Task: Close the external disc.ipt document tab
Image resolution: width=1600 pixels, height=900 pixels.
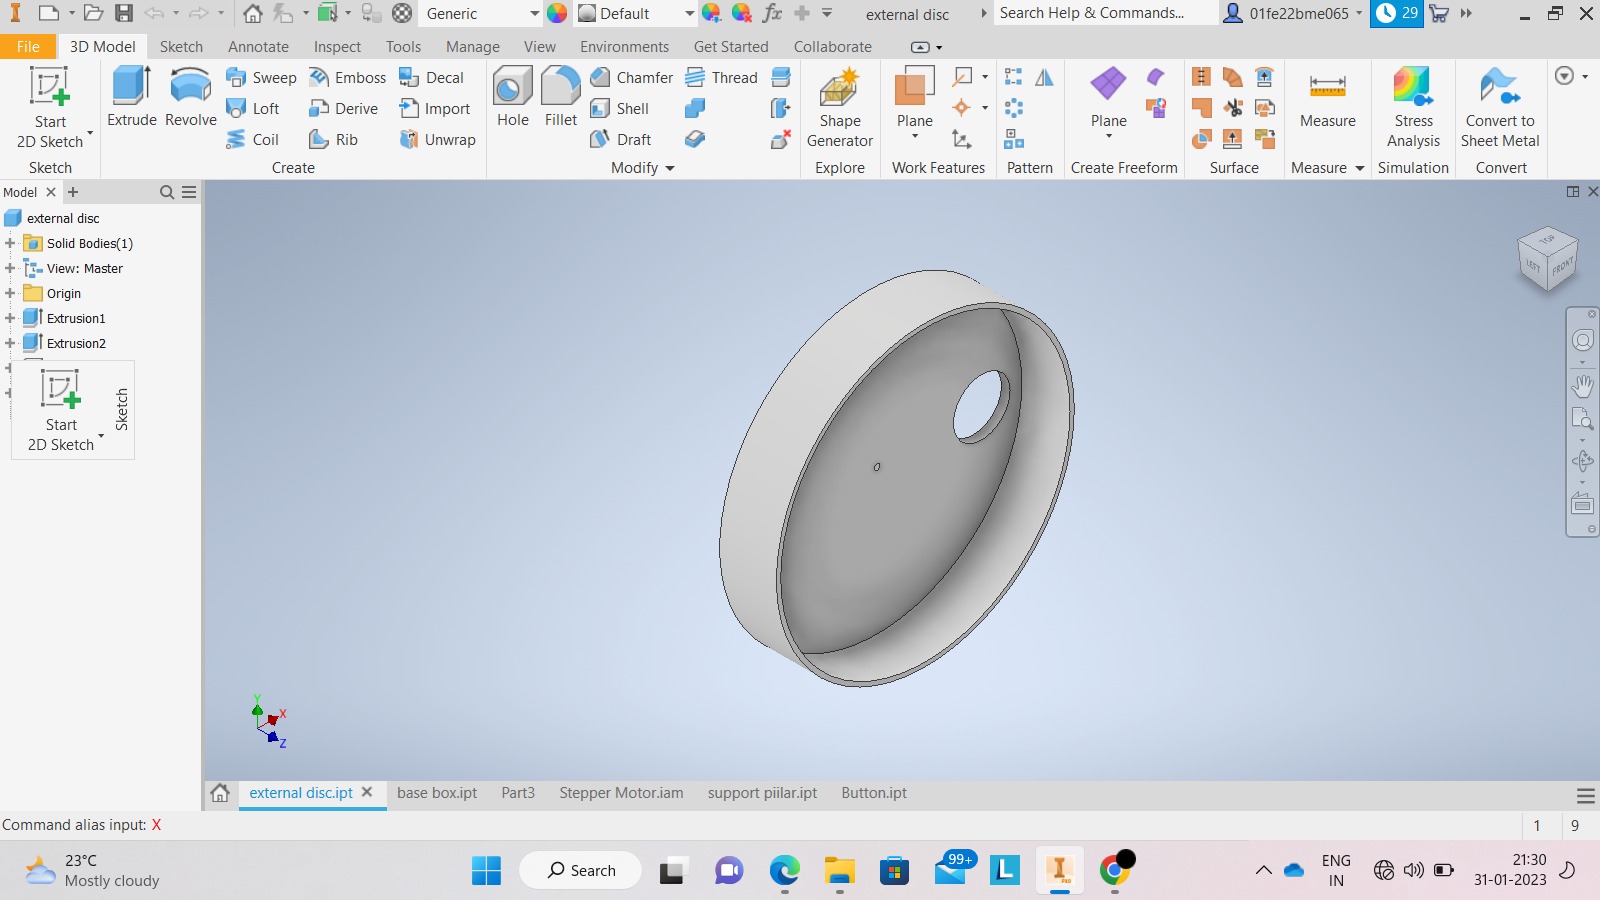Action: point(367,791)
